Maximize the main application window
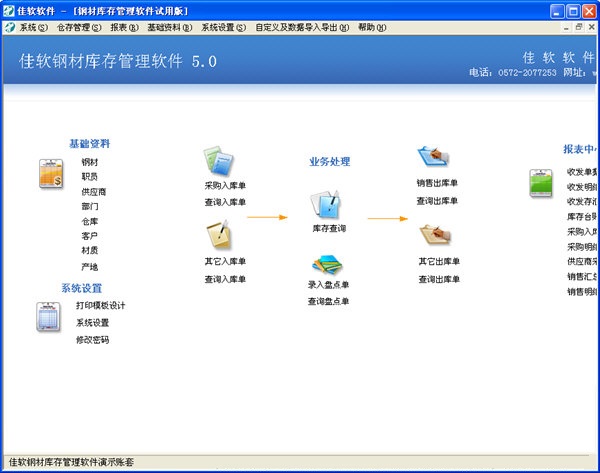This screenshot has width=600, height=473. tap(573, 11)
